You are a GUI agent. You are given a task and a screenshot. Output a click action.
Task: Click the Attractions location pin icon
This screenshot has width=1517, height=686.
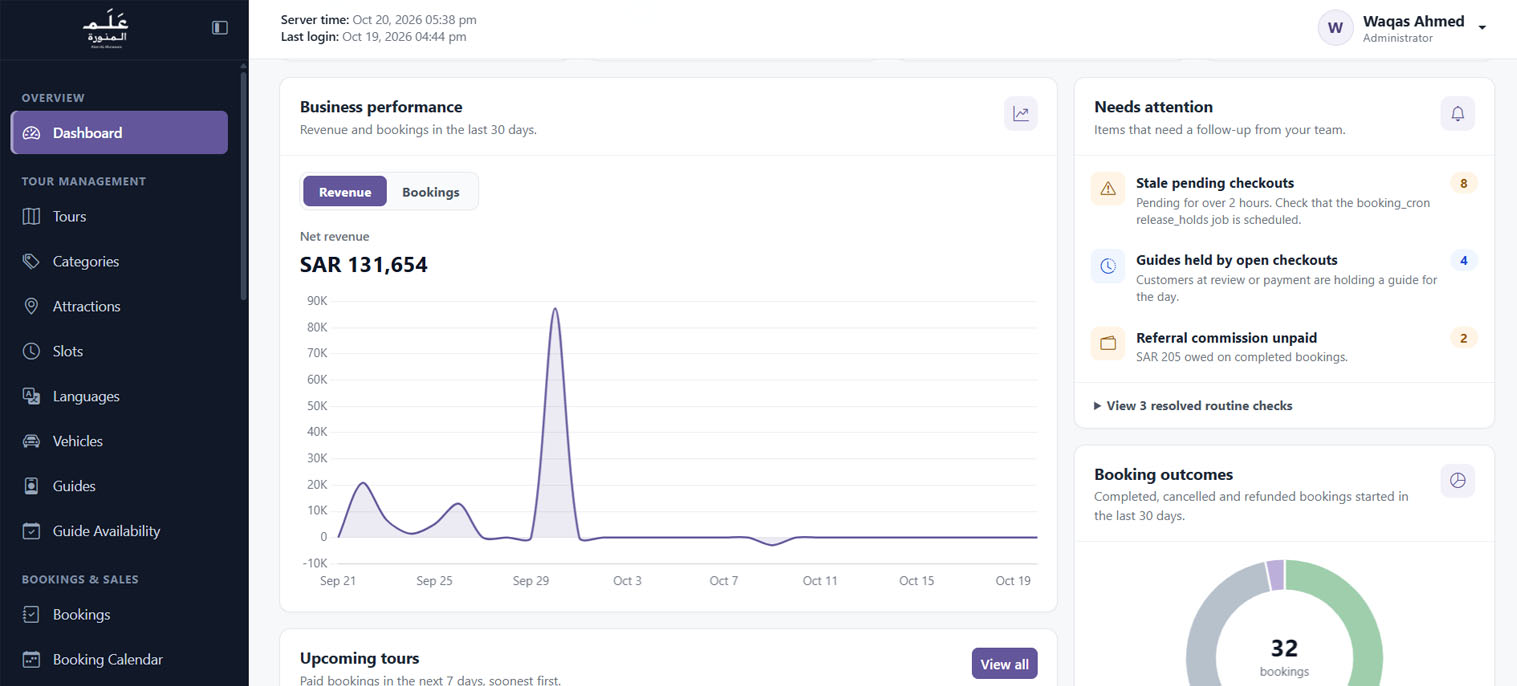(x=31, y=306)
